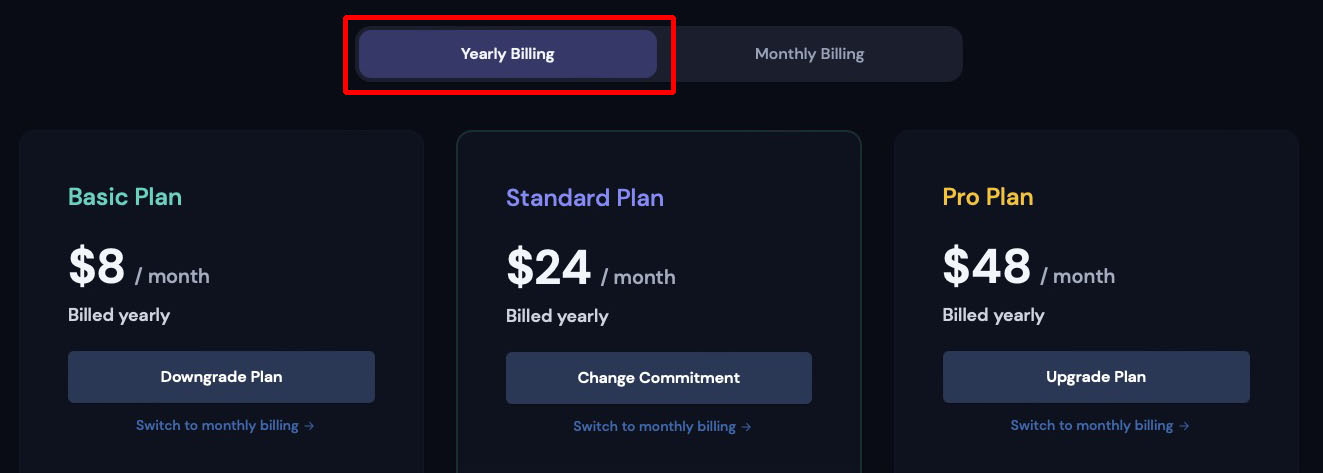The height and width of the screenshot is (473, 1323).
Task: Switch to Monthly Billing option
Action: [x=809, y=54]
